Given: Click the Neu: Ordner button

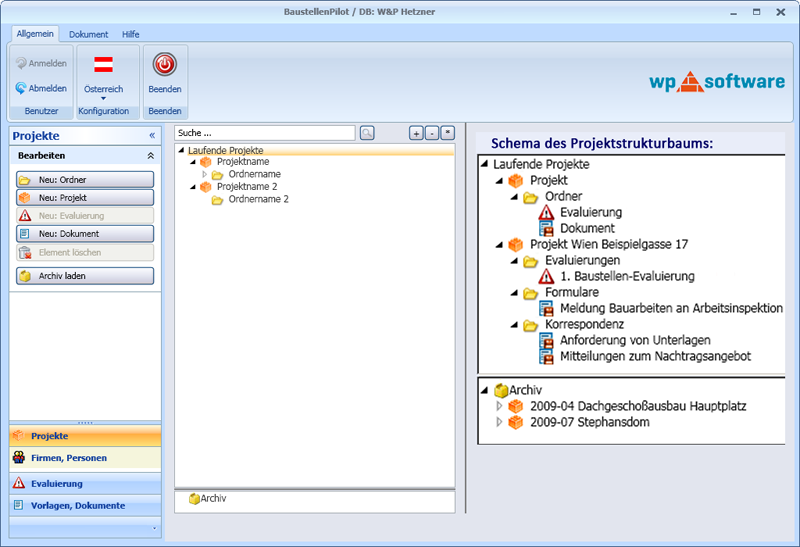Looking at the screenshot, I should (x=85, y=180).
